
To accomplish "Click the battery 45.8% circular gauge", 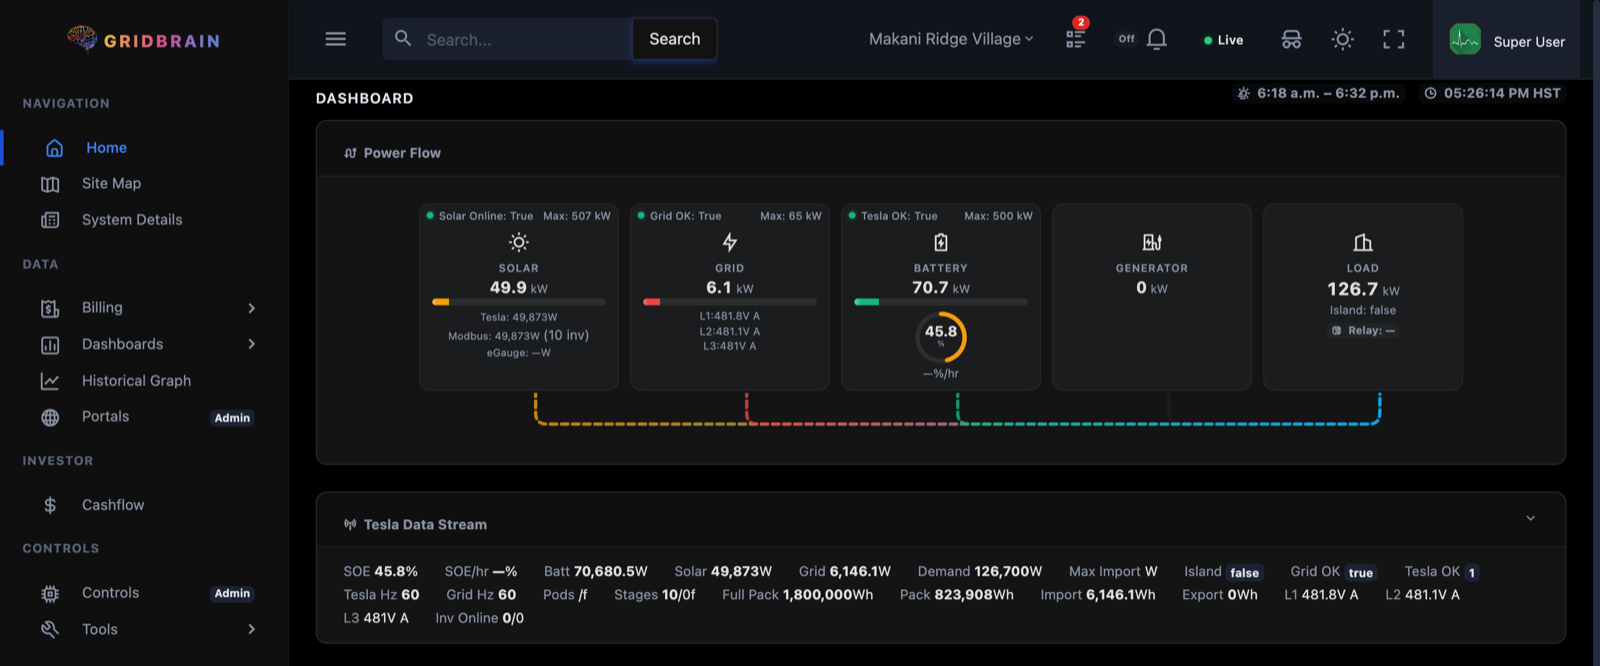I will click(941, 337).
